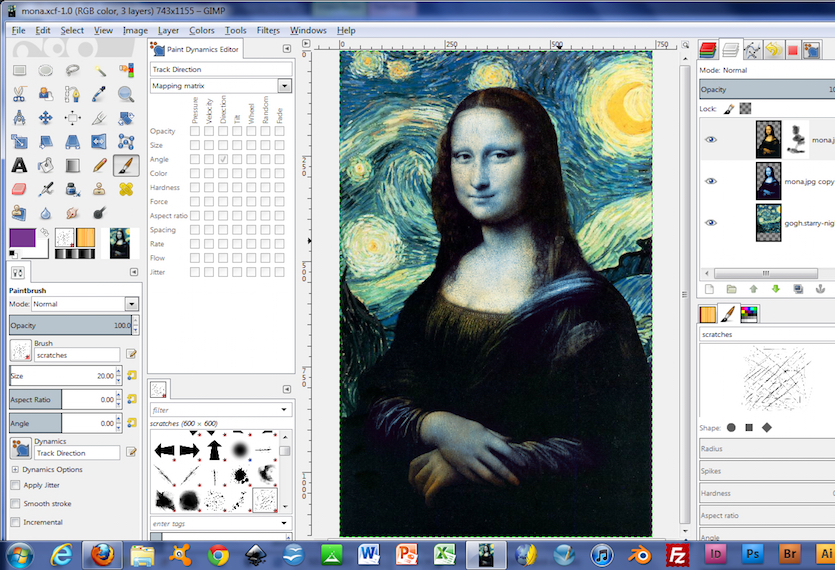
Task: Lower the selected layer
Action: tap(775, 289)
